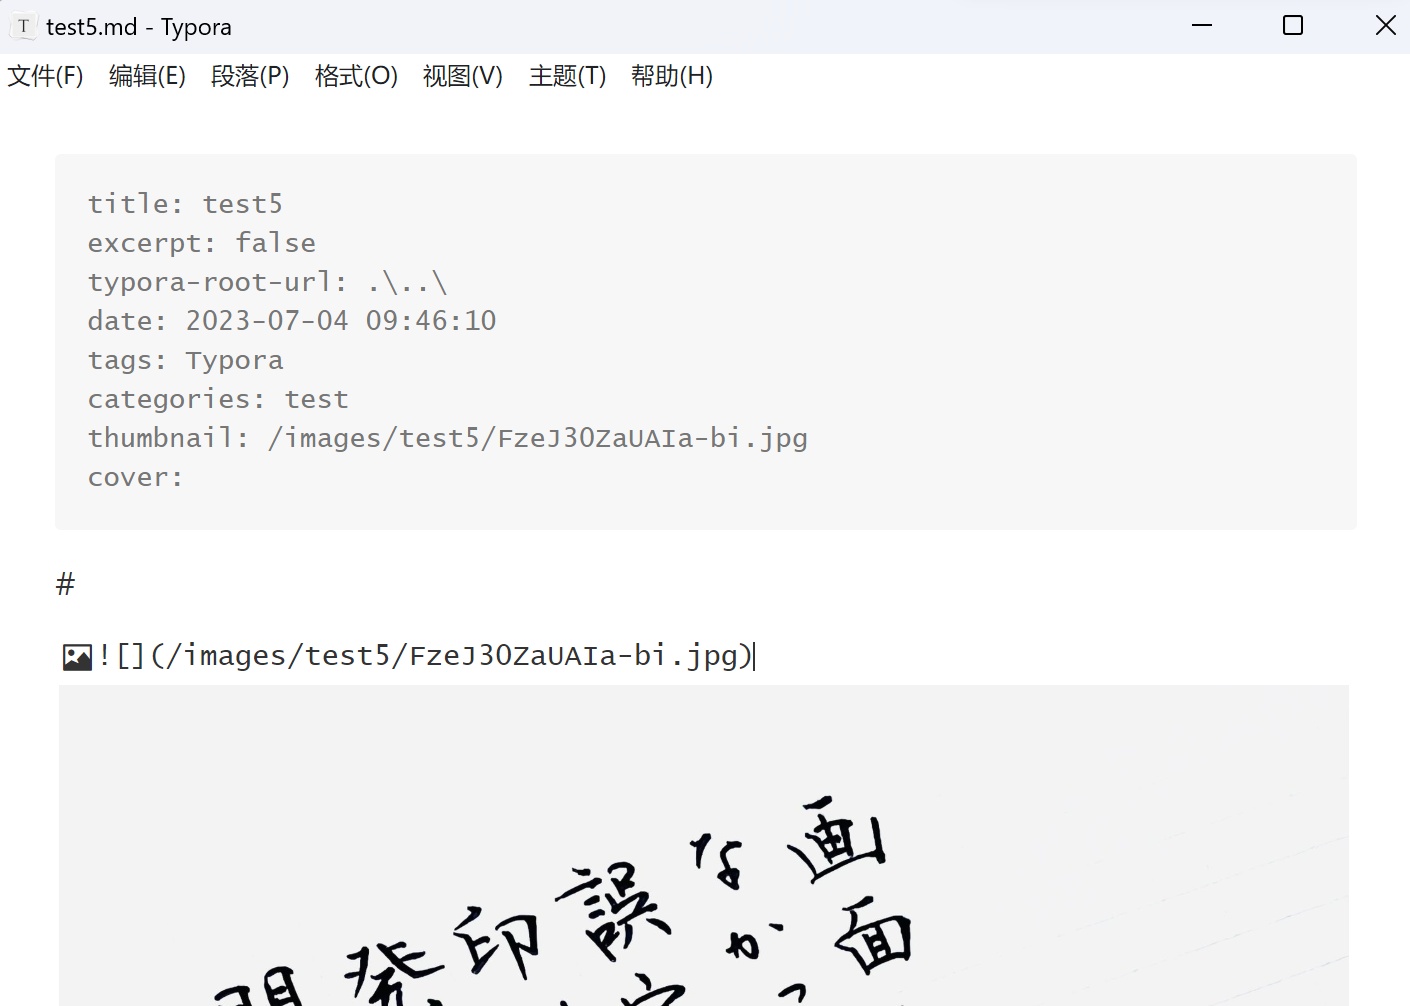This screenshot has height=1006, width=1410.
Task: Click the empty '#' heading line
Action: (x=66, y=584)
